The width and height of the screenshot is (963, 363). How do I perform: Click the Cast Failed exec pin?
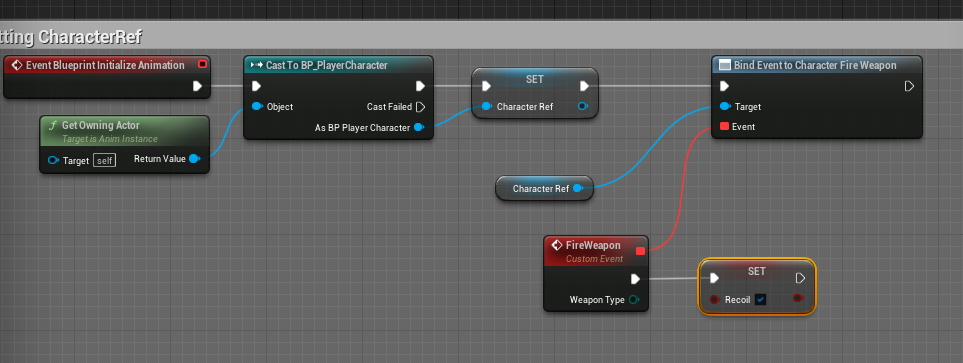click(x=420, y=107)
